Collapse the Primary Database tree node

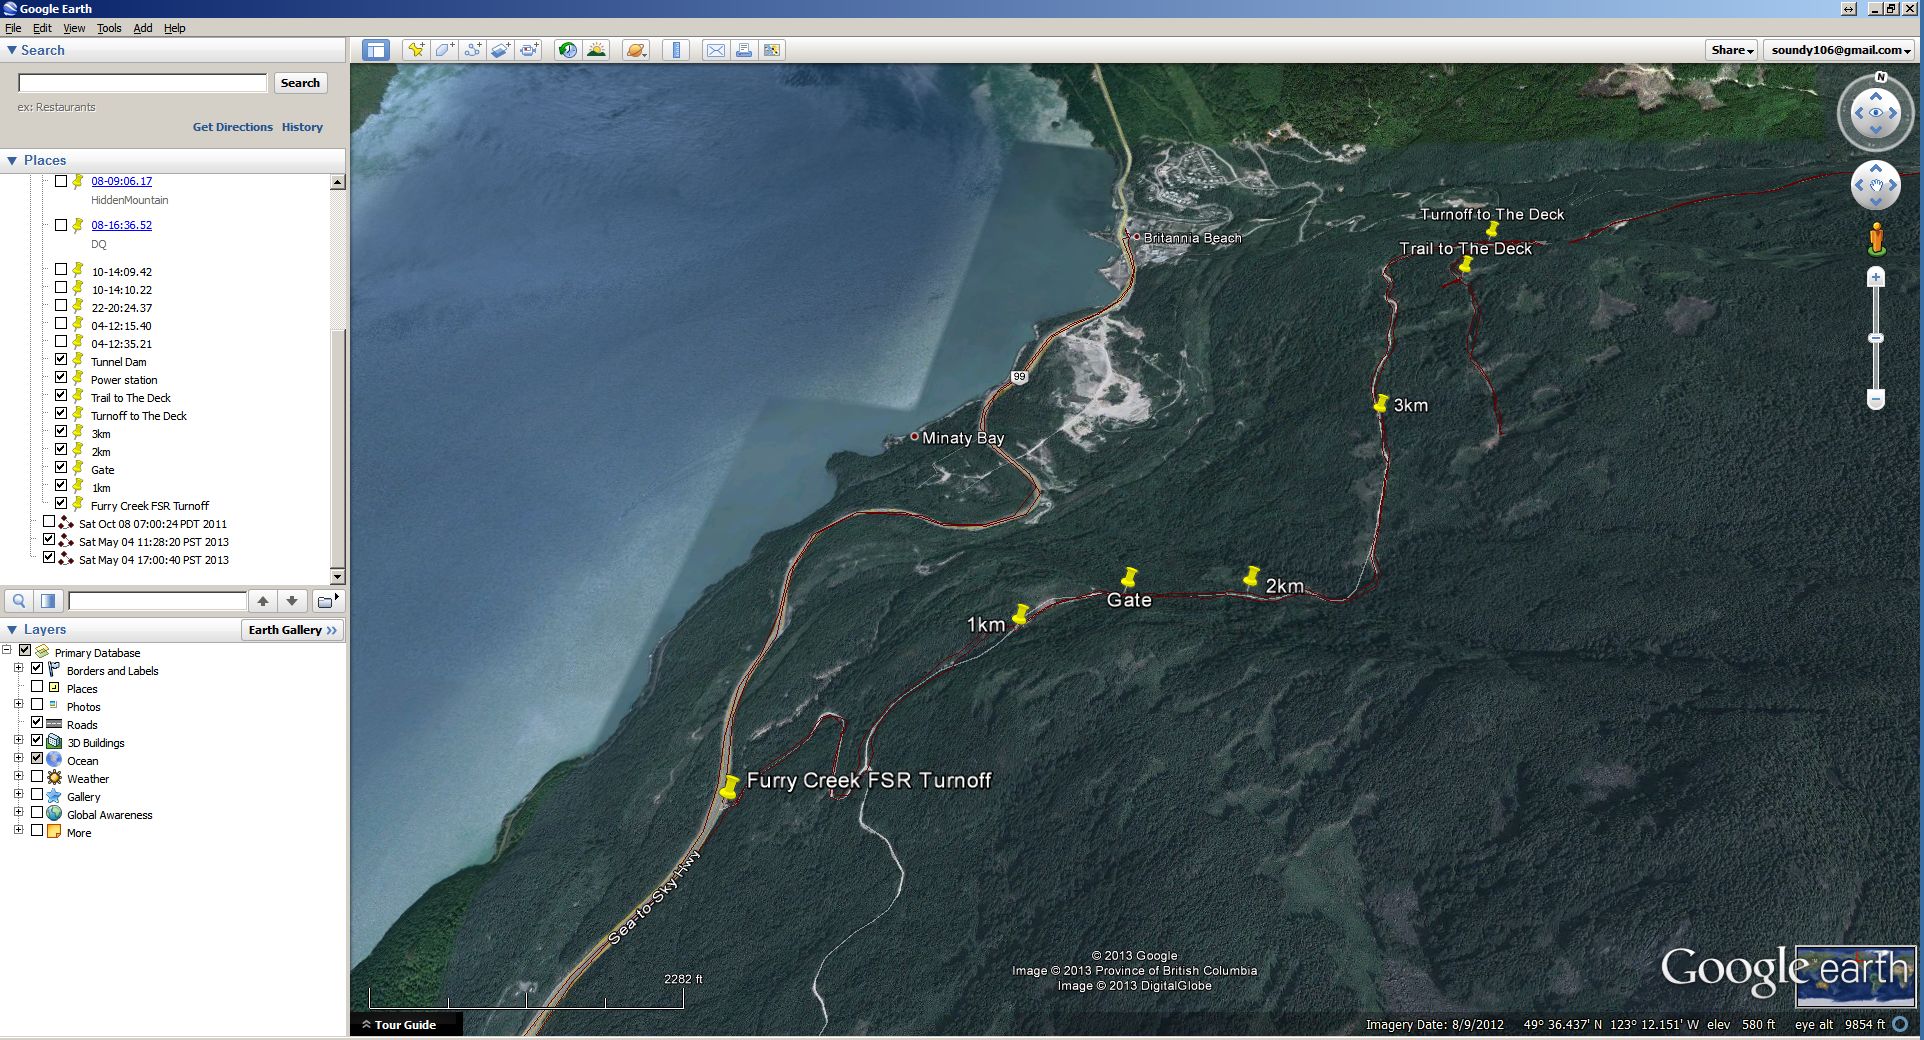(x=7, y=651)
